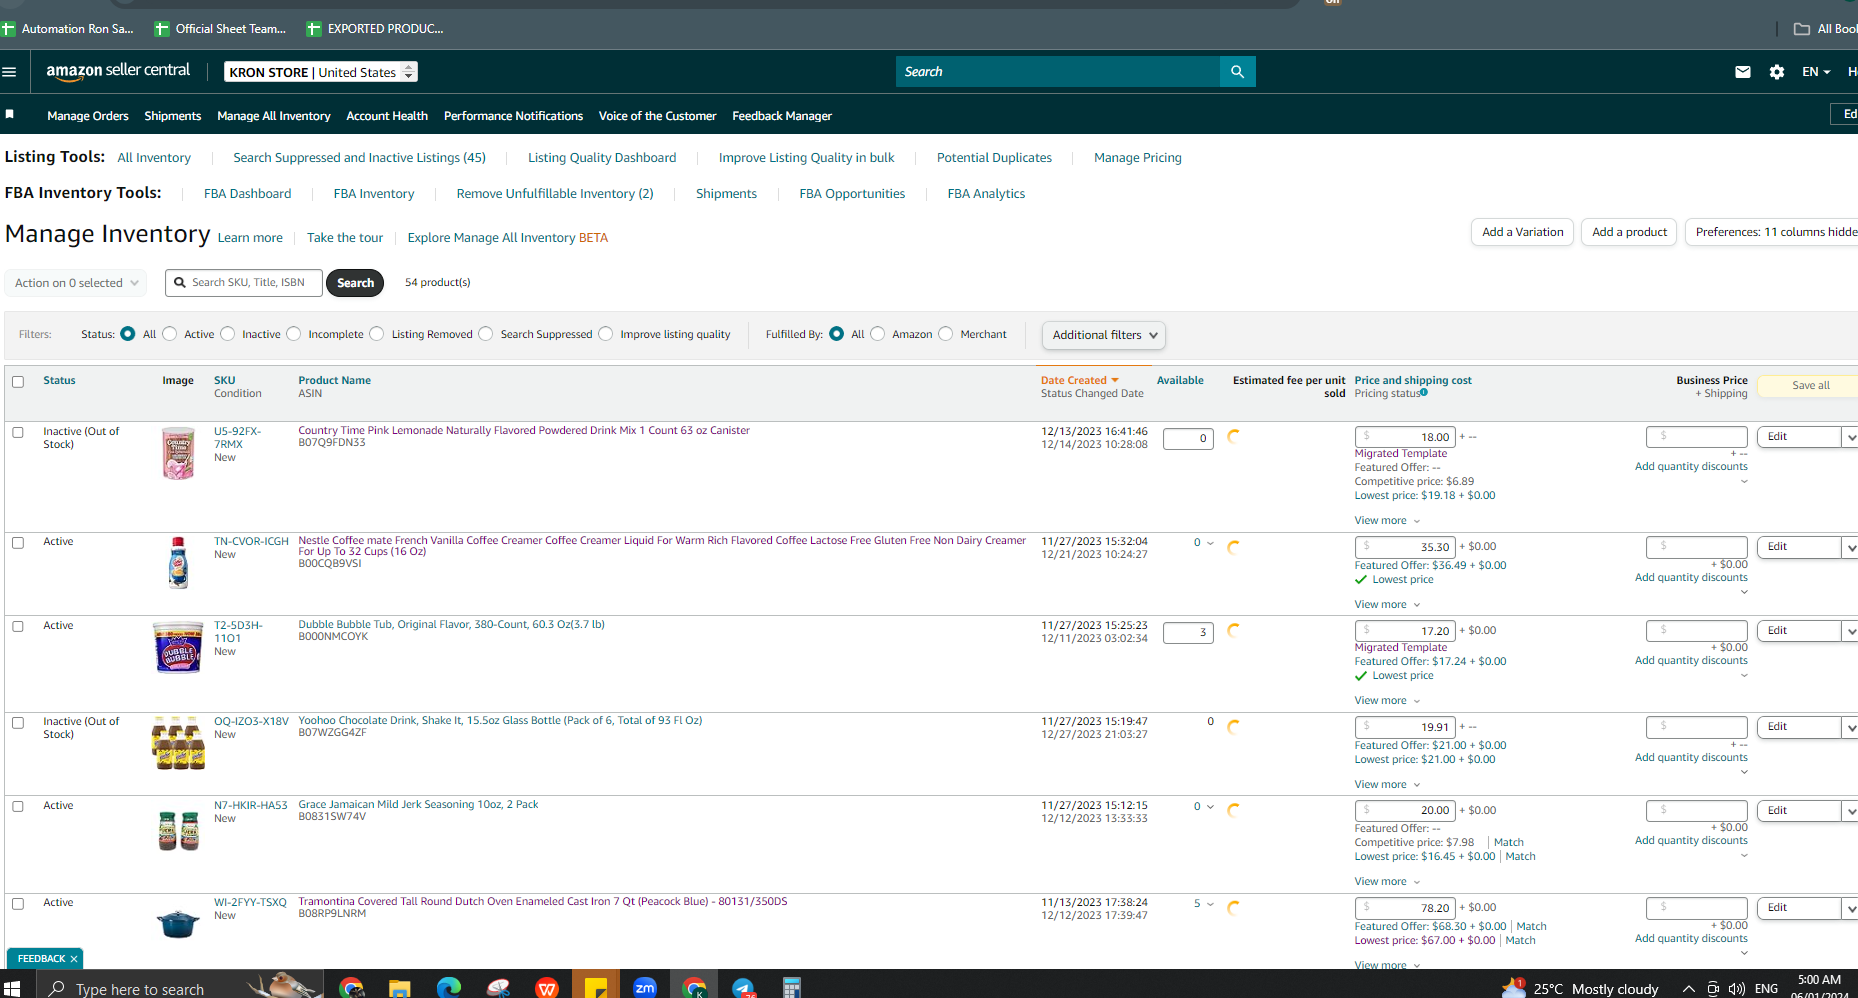This screenshot has width=1858, height=998.
Task: Open Telegram from taskbar
Action: pos(743,988)
